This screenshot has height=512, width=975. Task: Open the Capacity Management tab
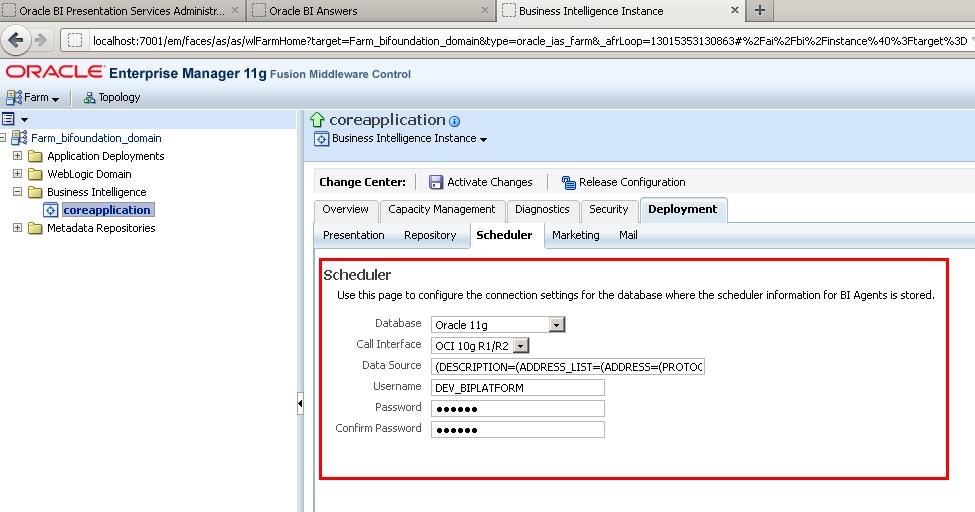coord(441,210)
